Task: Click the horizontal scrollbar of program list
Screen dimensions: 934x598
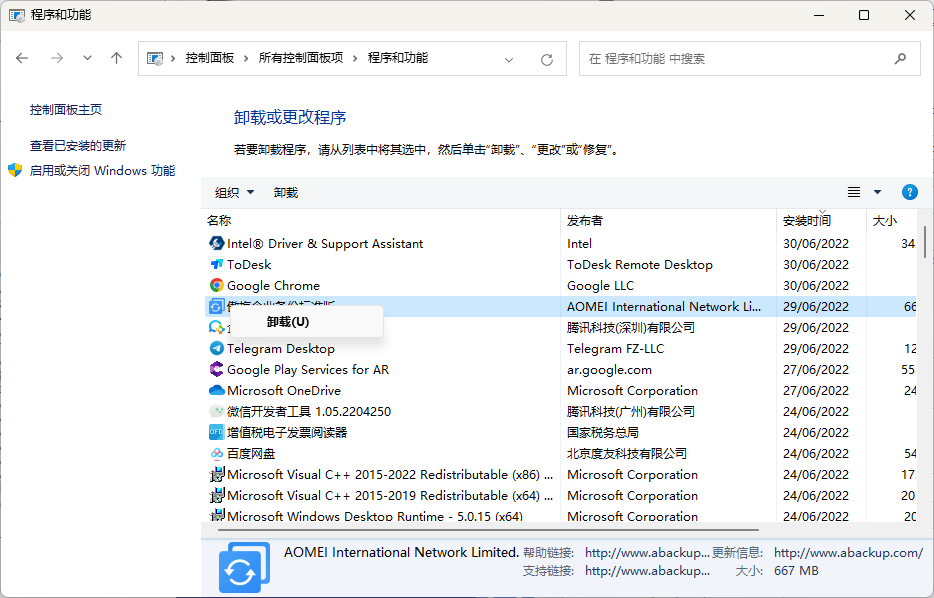Action: coord(480,529)
